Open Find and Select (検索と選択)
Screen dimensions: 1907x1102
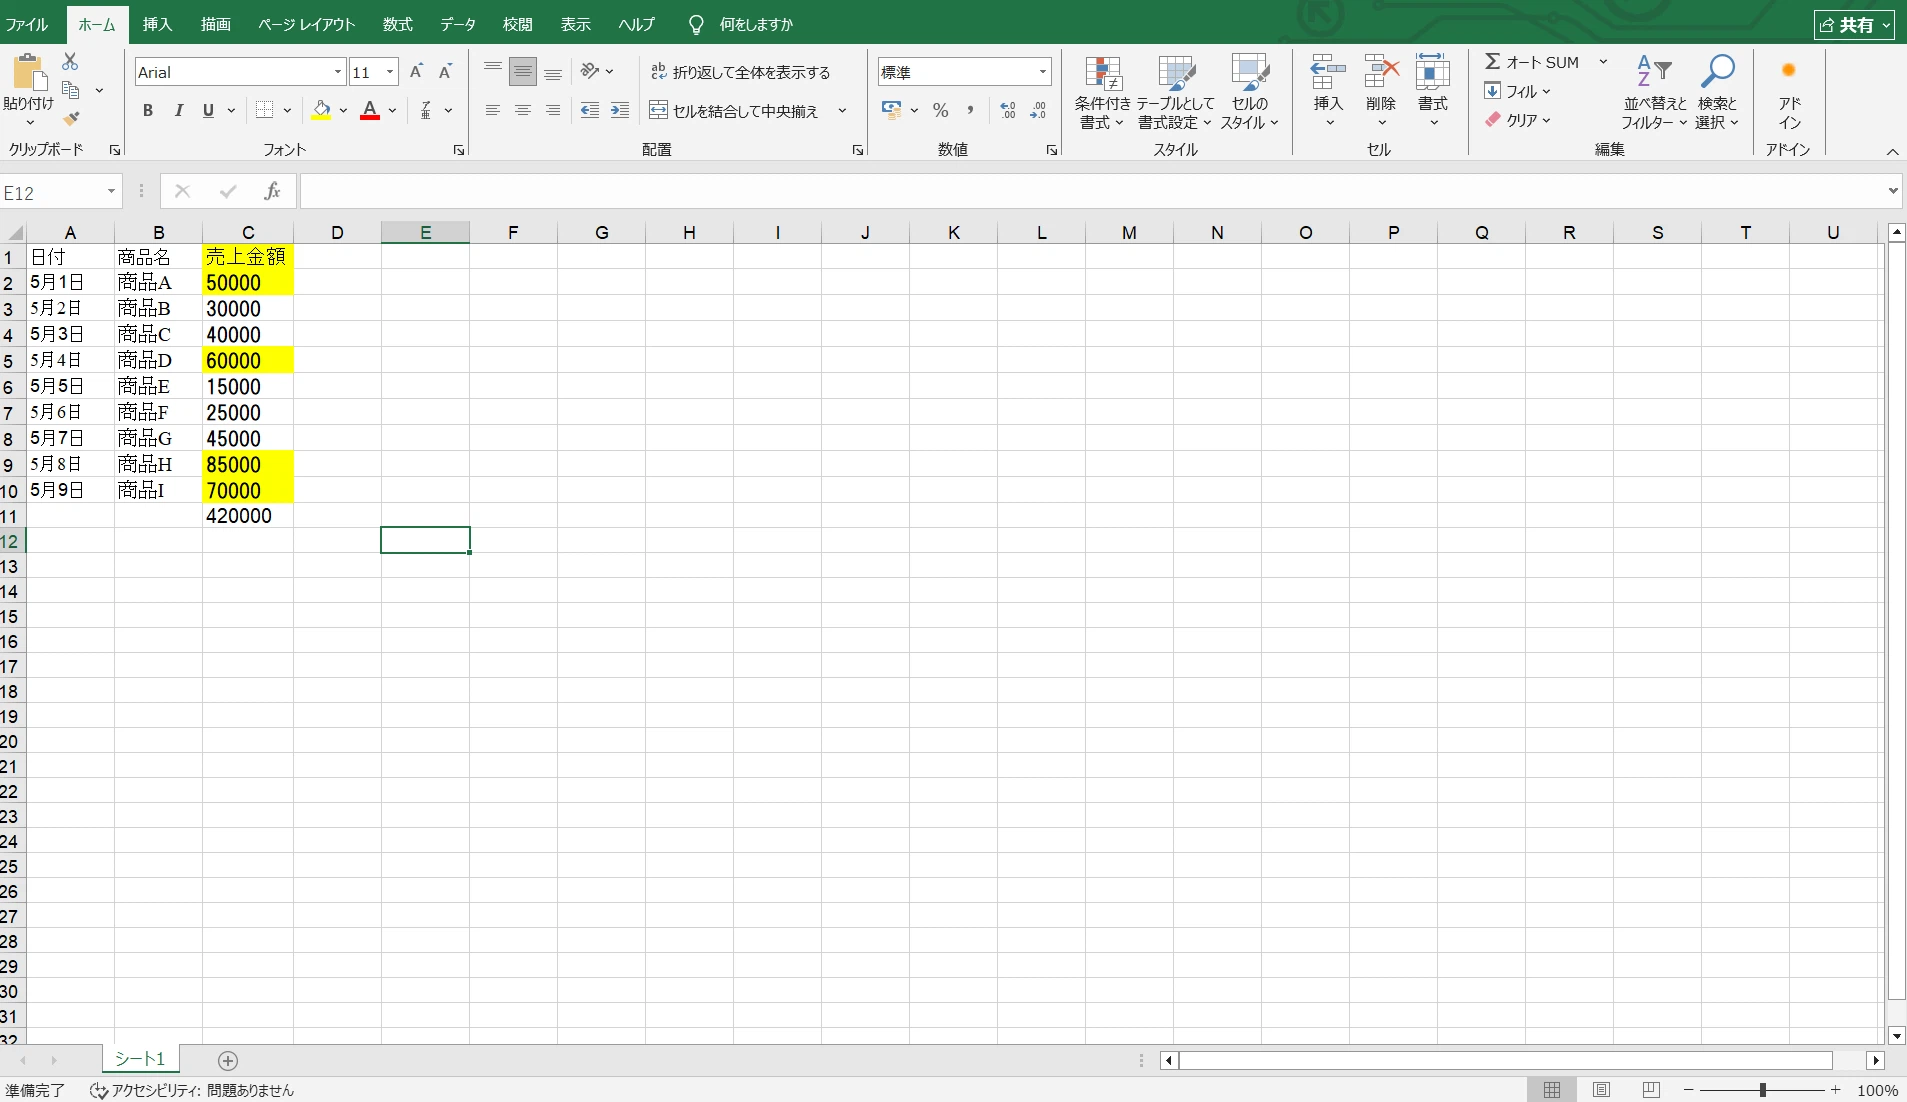coord(1718,93)
